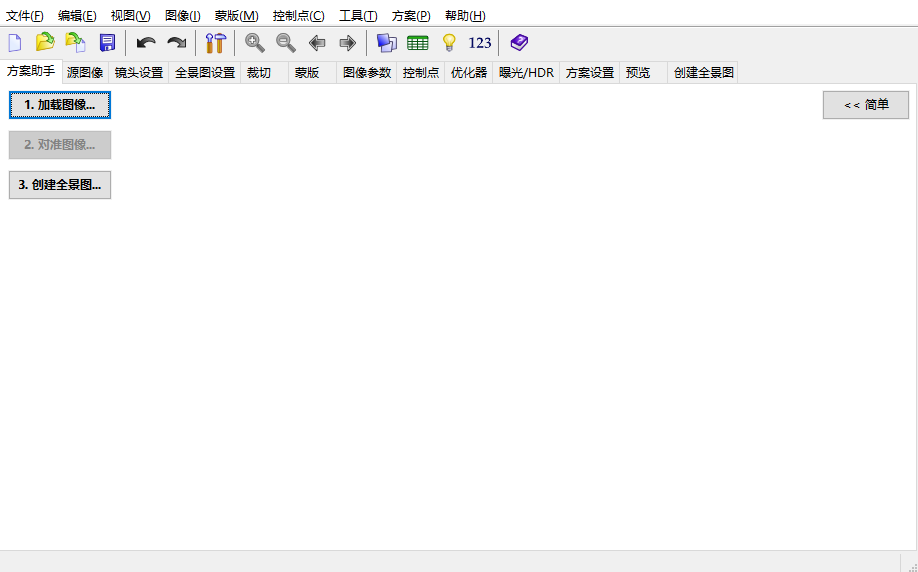Click the New project toolbar icon

tap(15, 42)
